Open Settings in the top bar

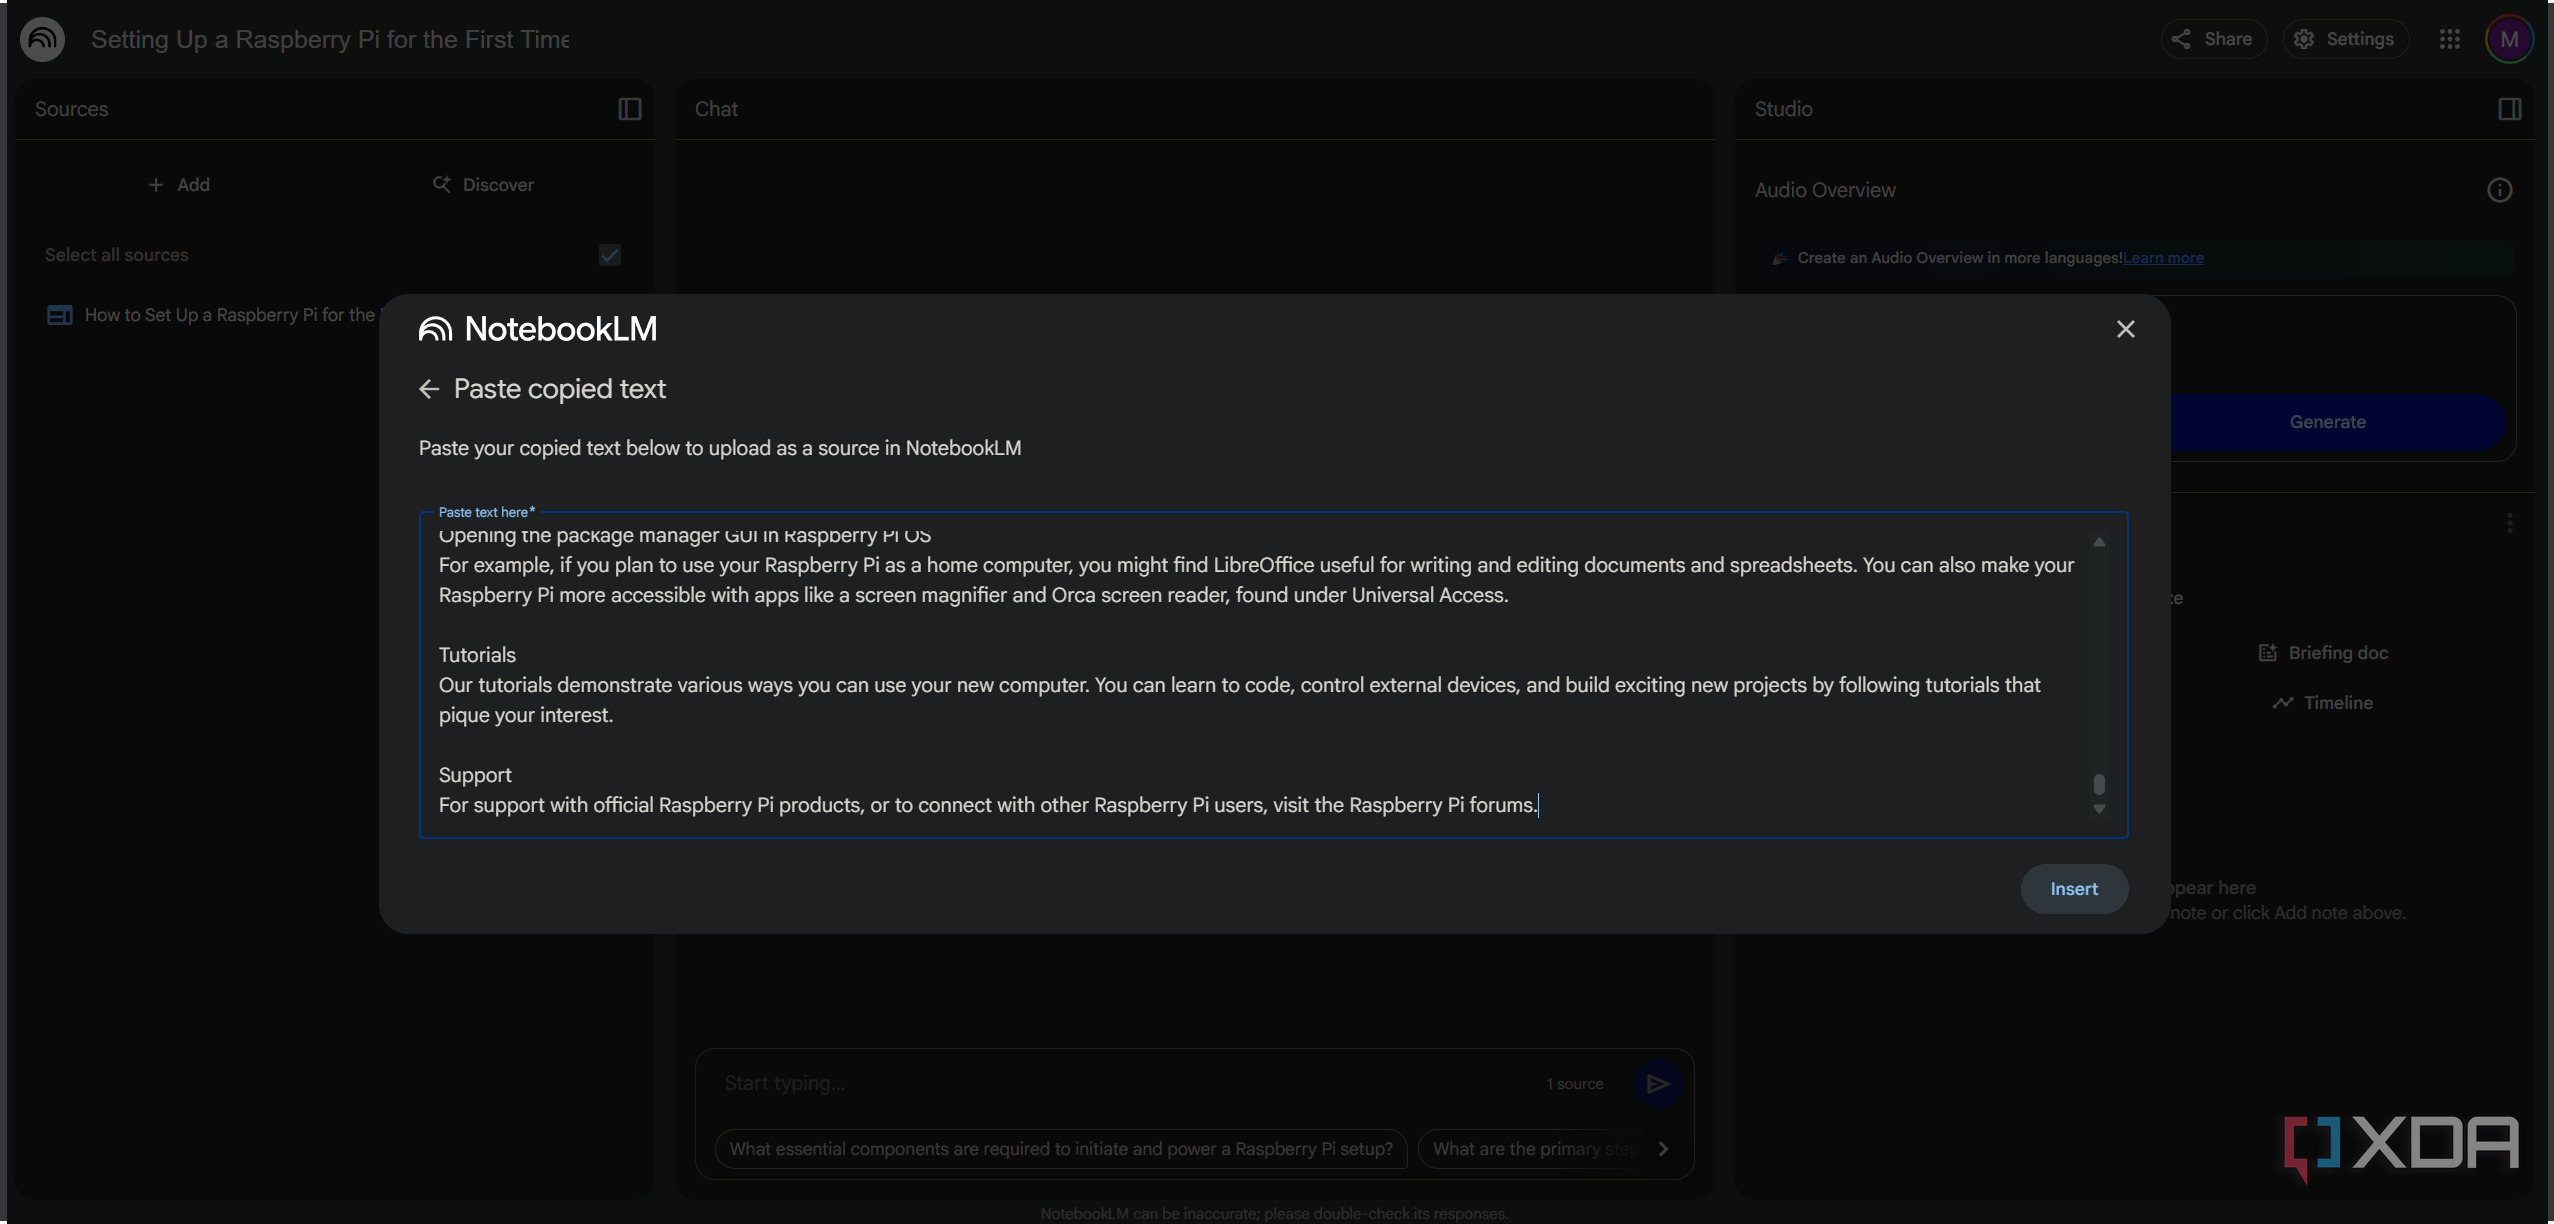point(2345,39)
